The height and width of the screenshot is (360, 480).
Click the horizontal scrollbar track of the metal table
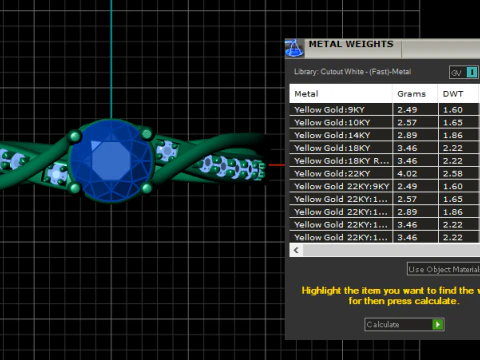pyautogui.click(x=391, y=250)
